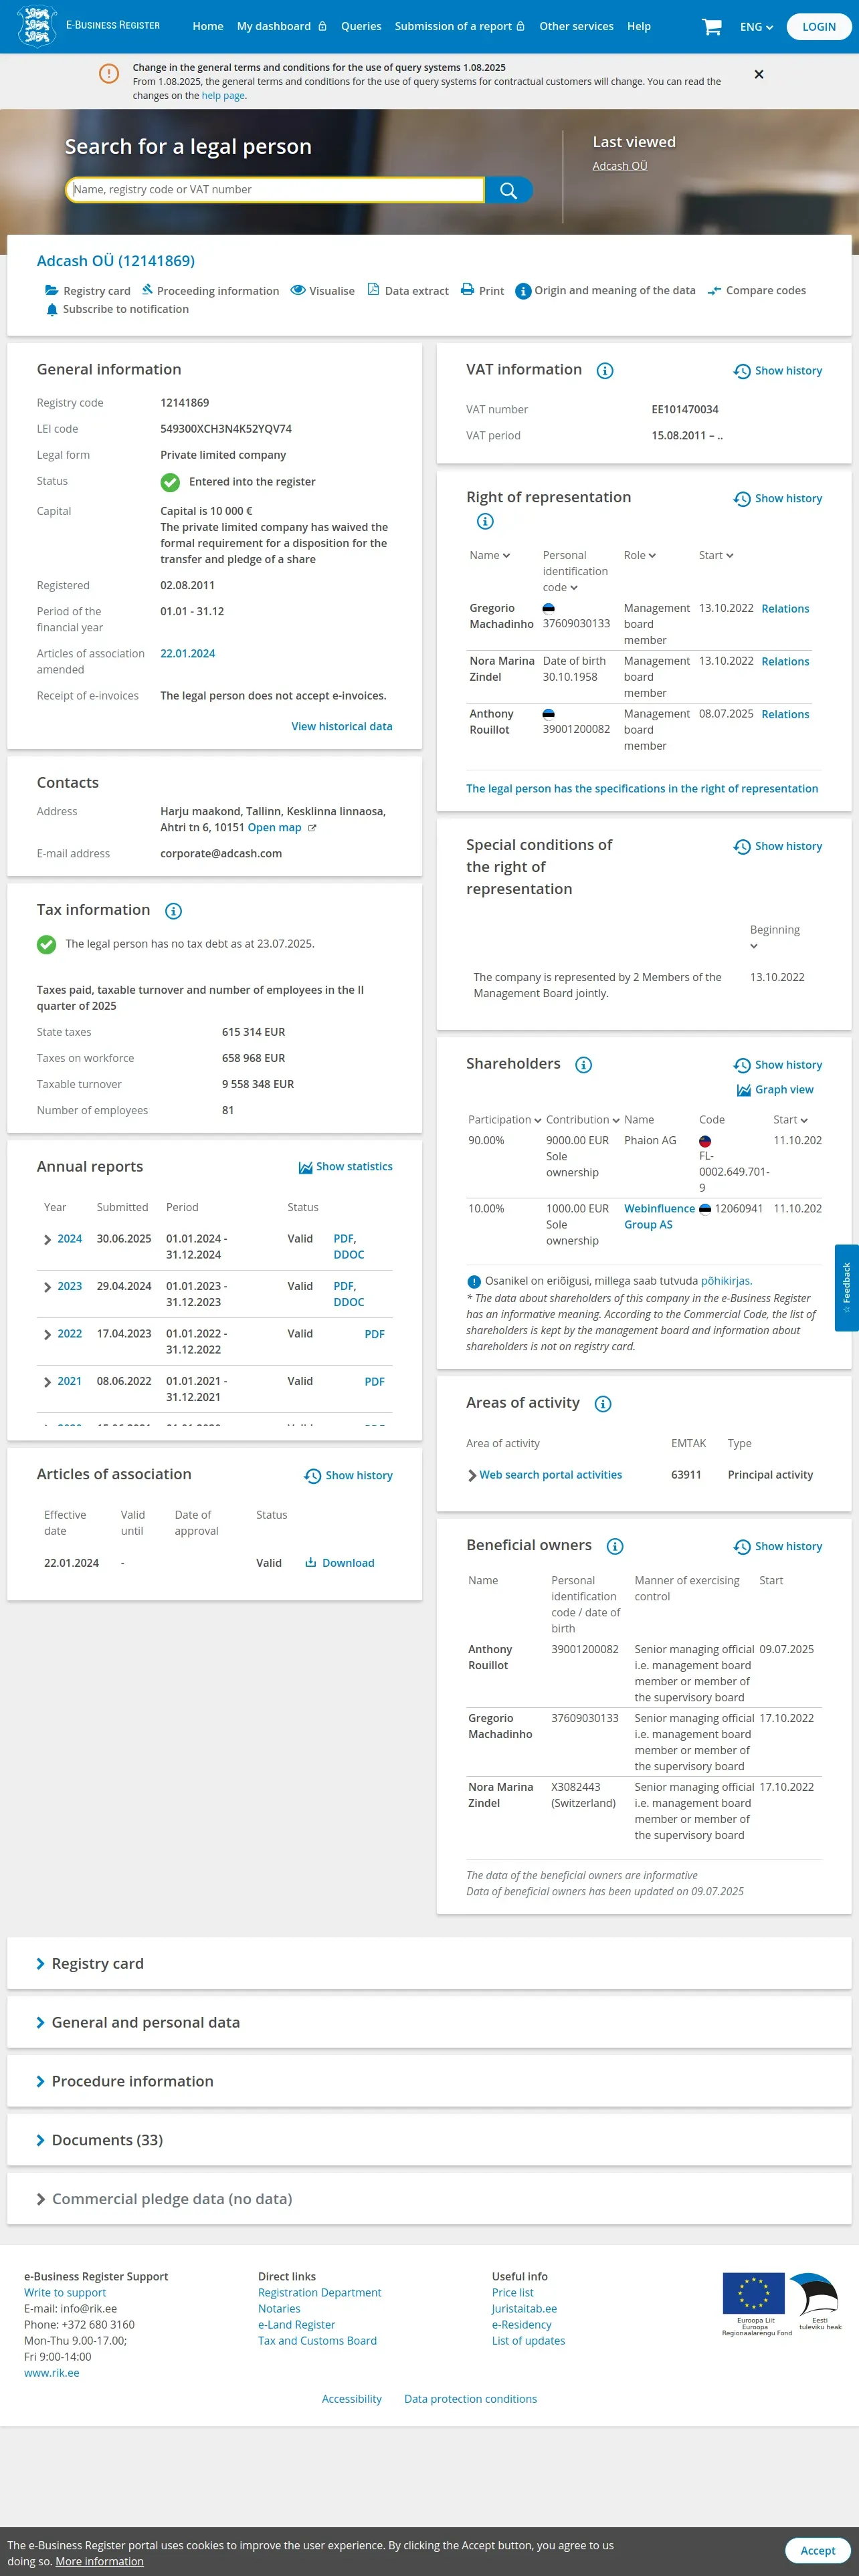Screen dimensions: 859x2576
Task: Expand the Documents (33) section
Action: click(429, 2140)
